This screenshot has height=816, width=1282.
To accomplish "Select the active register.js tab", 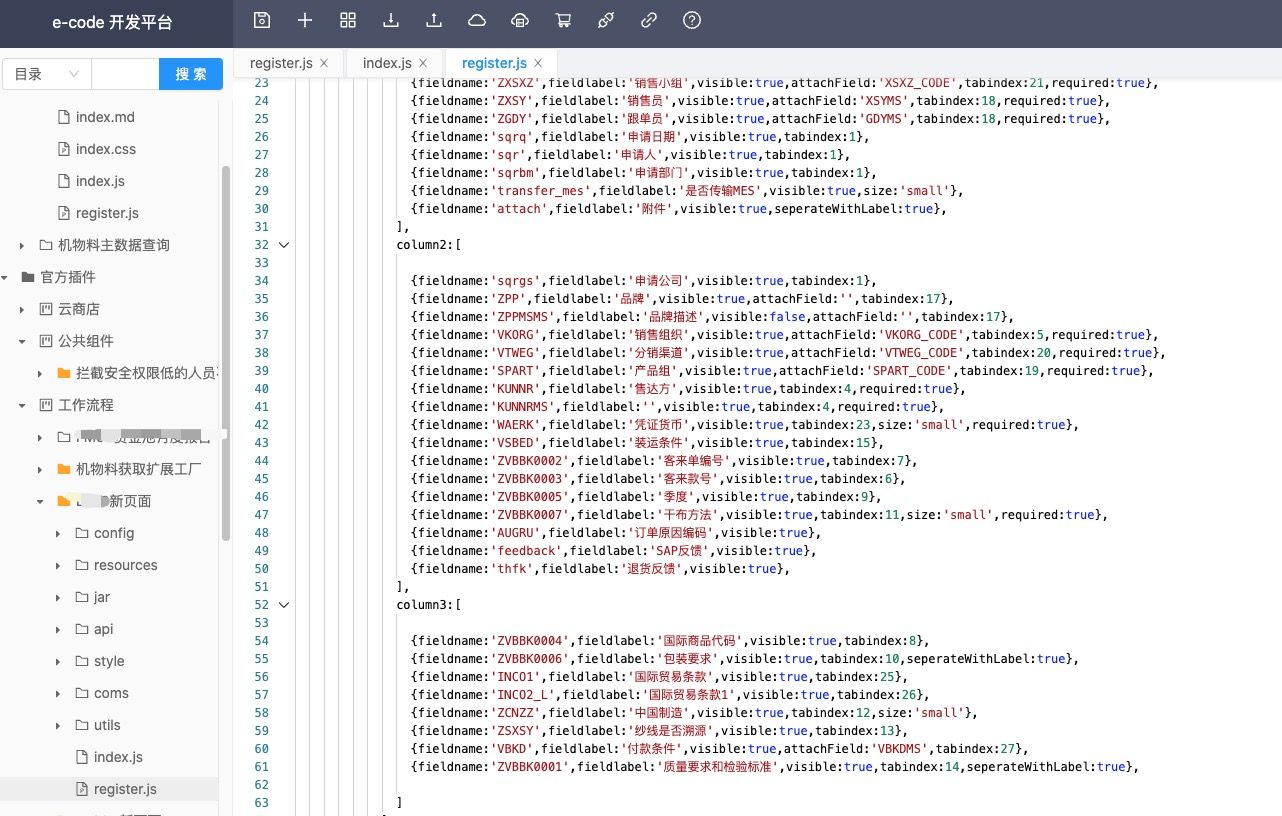I will (494, 62).
